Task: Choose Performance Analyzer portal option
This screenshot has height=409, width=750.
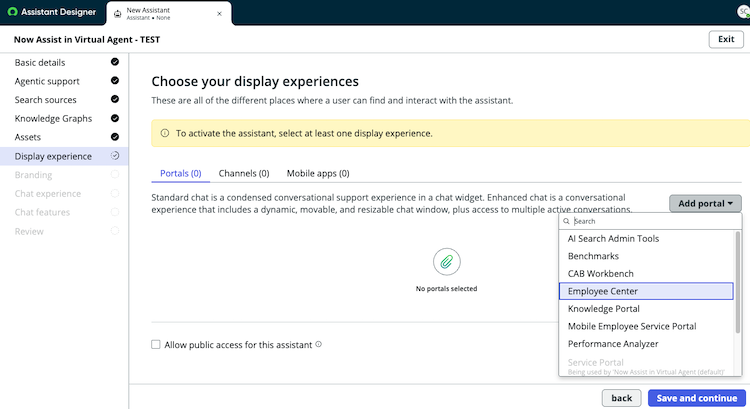Action: tap(646, 344)
